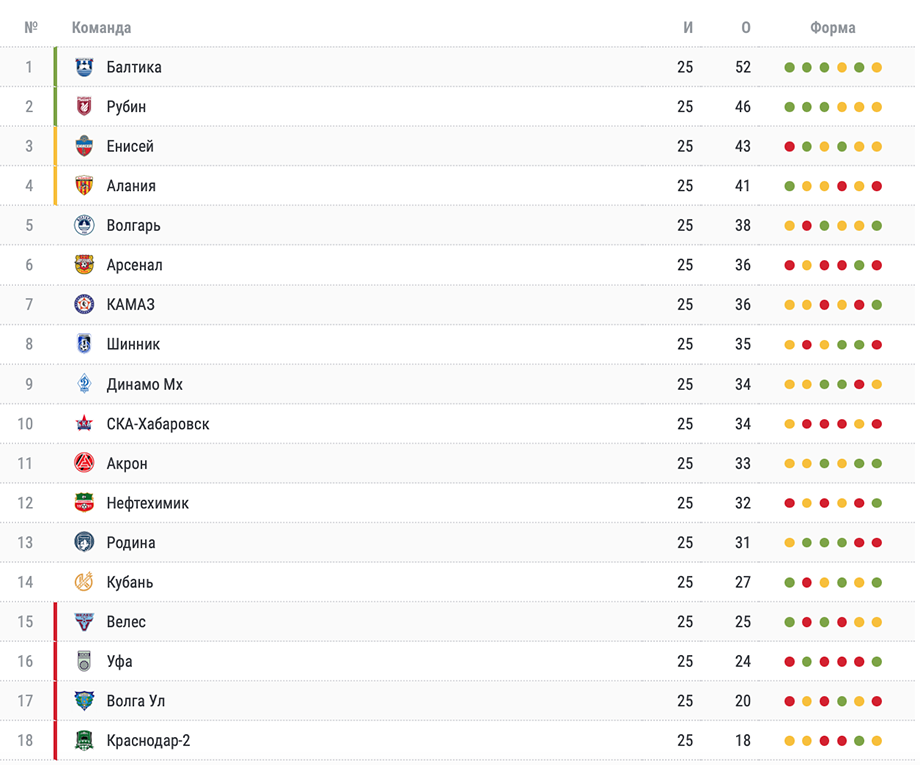Viewport: 920px width, 765px height.
Task: Open the Волгарь team link
Action: coord(133,226)
